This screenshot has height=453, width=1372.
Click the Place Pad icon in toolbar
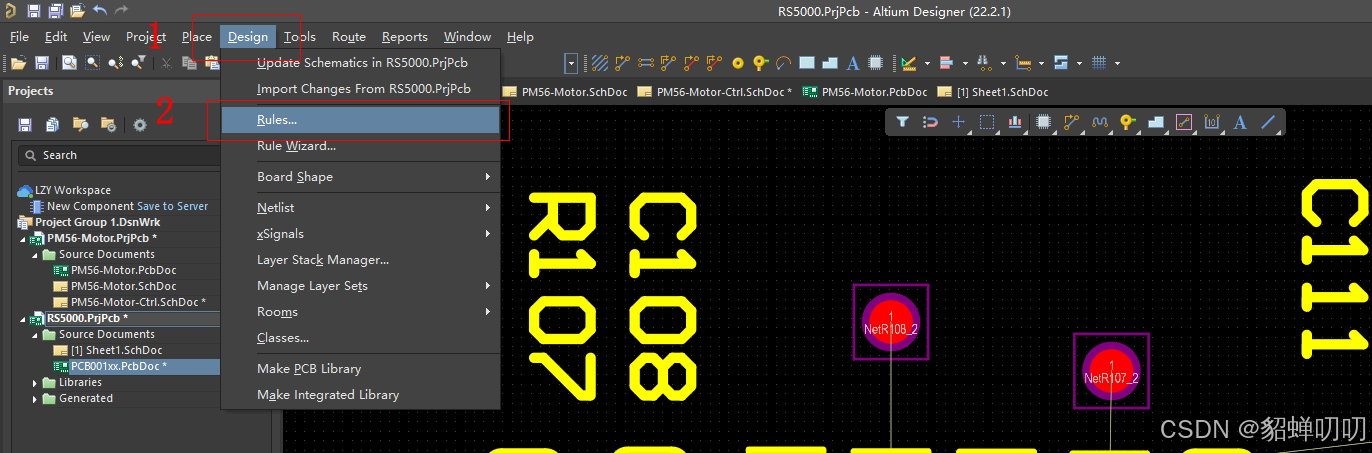click(738, 63)
